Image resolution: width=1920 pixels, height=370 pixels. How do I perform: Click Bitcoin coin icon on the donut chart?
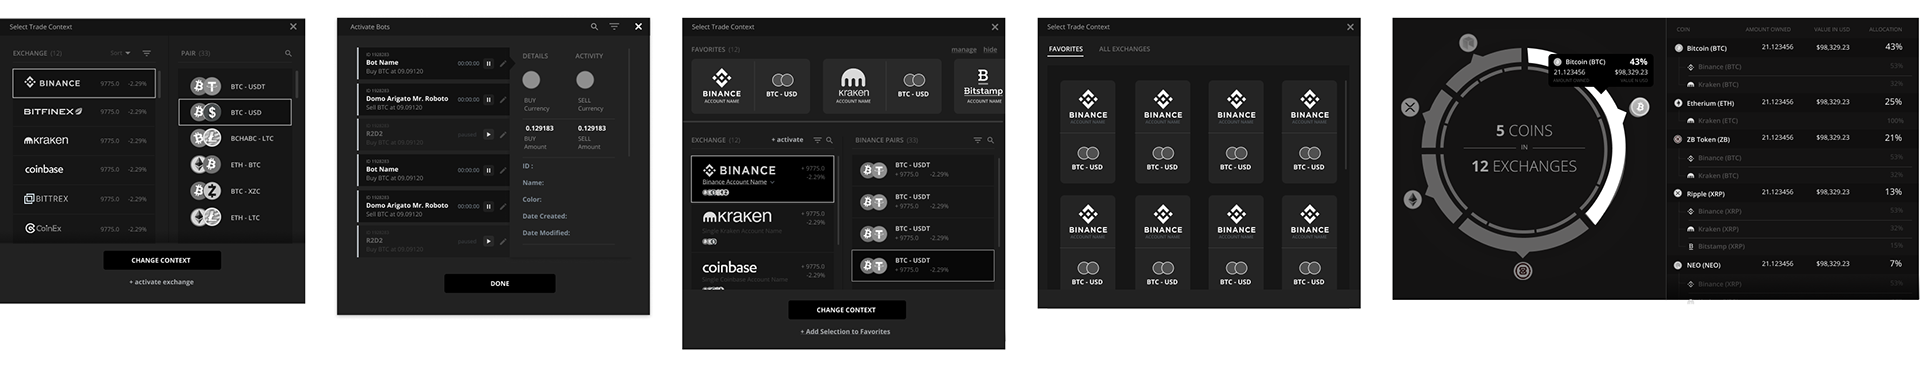tap(1639, 107)
